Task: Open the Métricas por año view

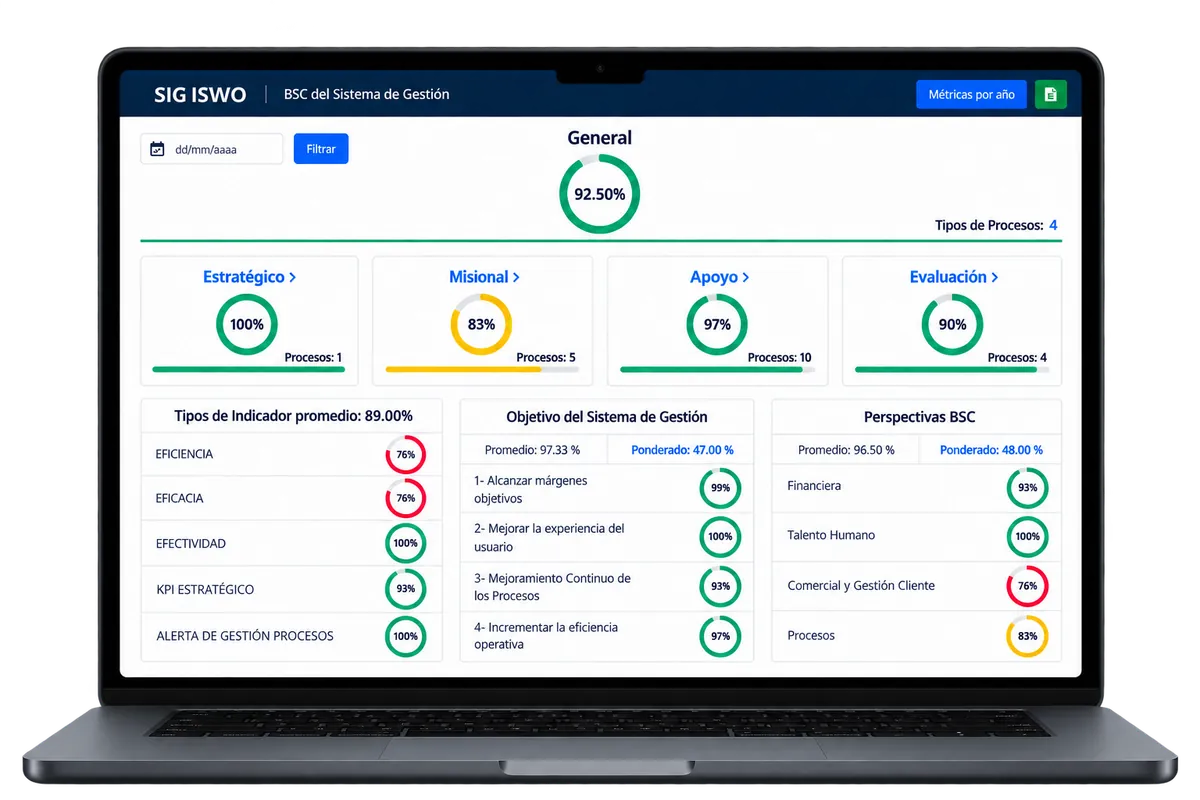Action: click(971, 94)
